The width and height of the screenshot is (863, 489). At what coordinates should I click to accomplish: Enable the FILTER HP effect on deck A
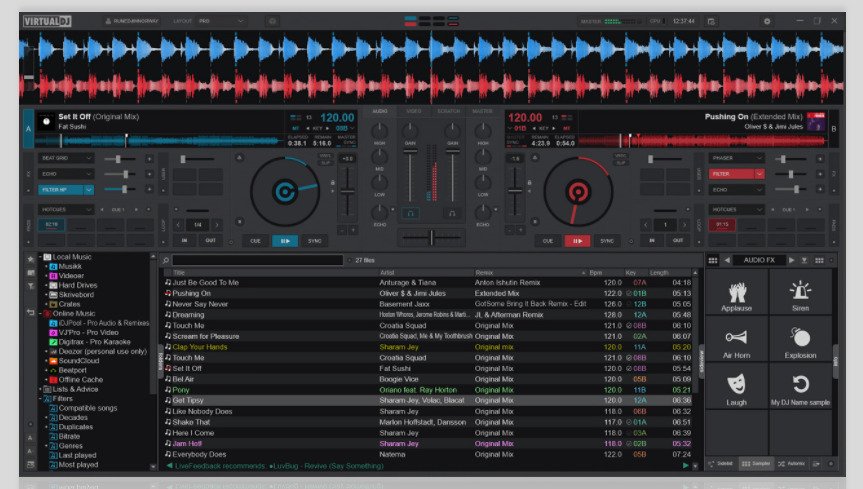pos(60,189)
